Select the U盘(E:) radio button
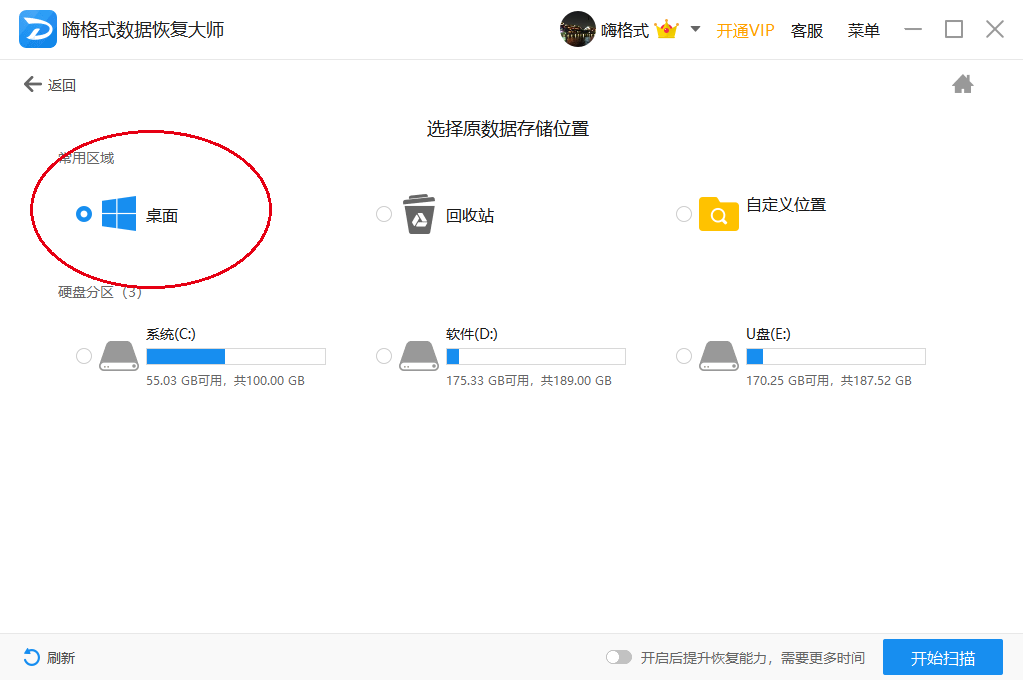This screenshot has height=680, width=1023. pos(684,356)
